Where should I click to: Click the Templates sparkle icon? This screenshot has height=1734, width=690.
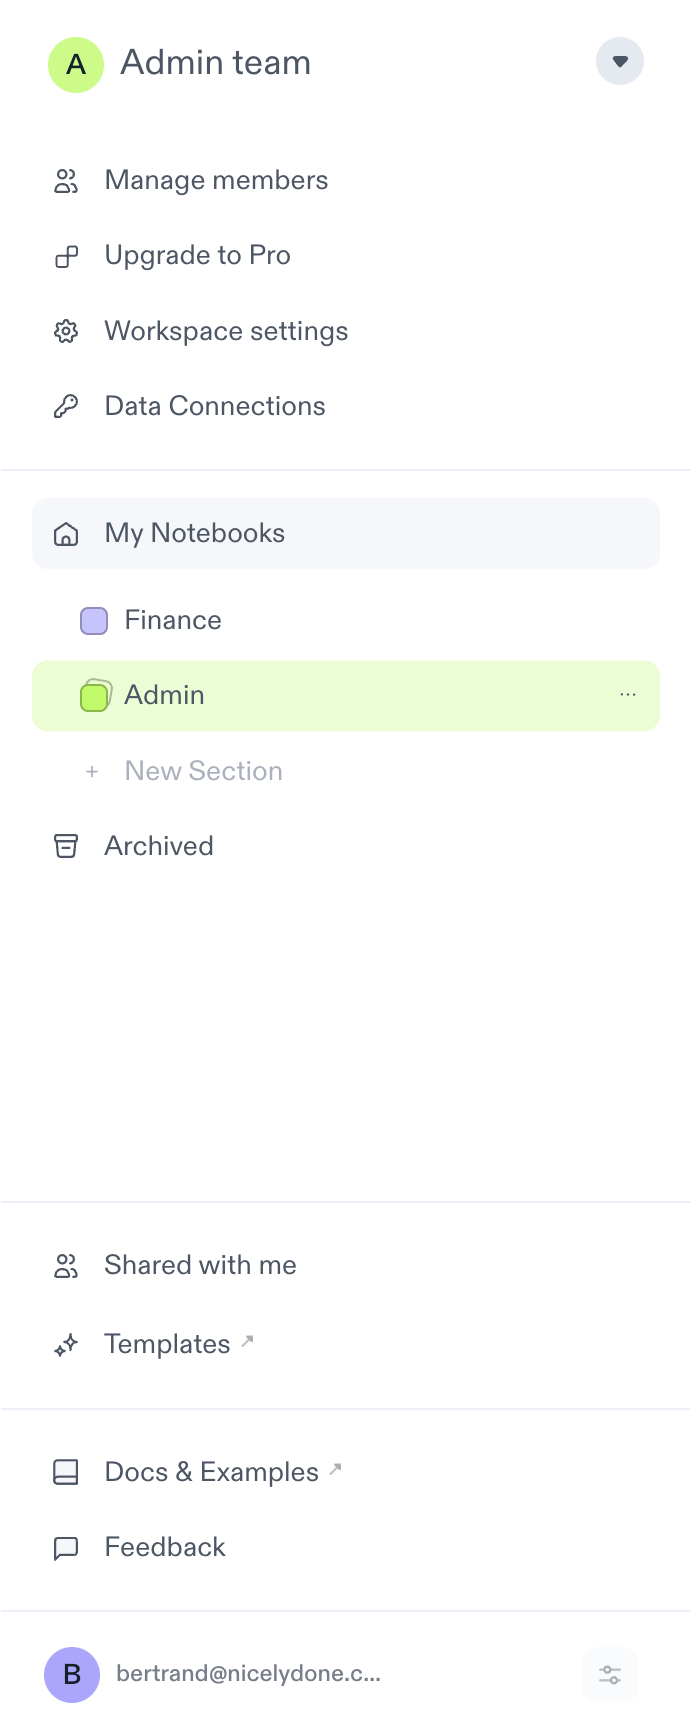click(65, 1345)
